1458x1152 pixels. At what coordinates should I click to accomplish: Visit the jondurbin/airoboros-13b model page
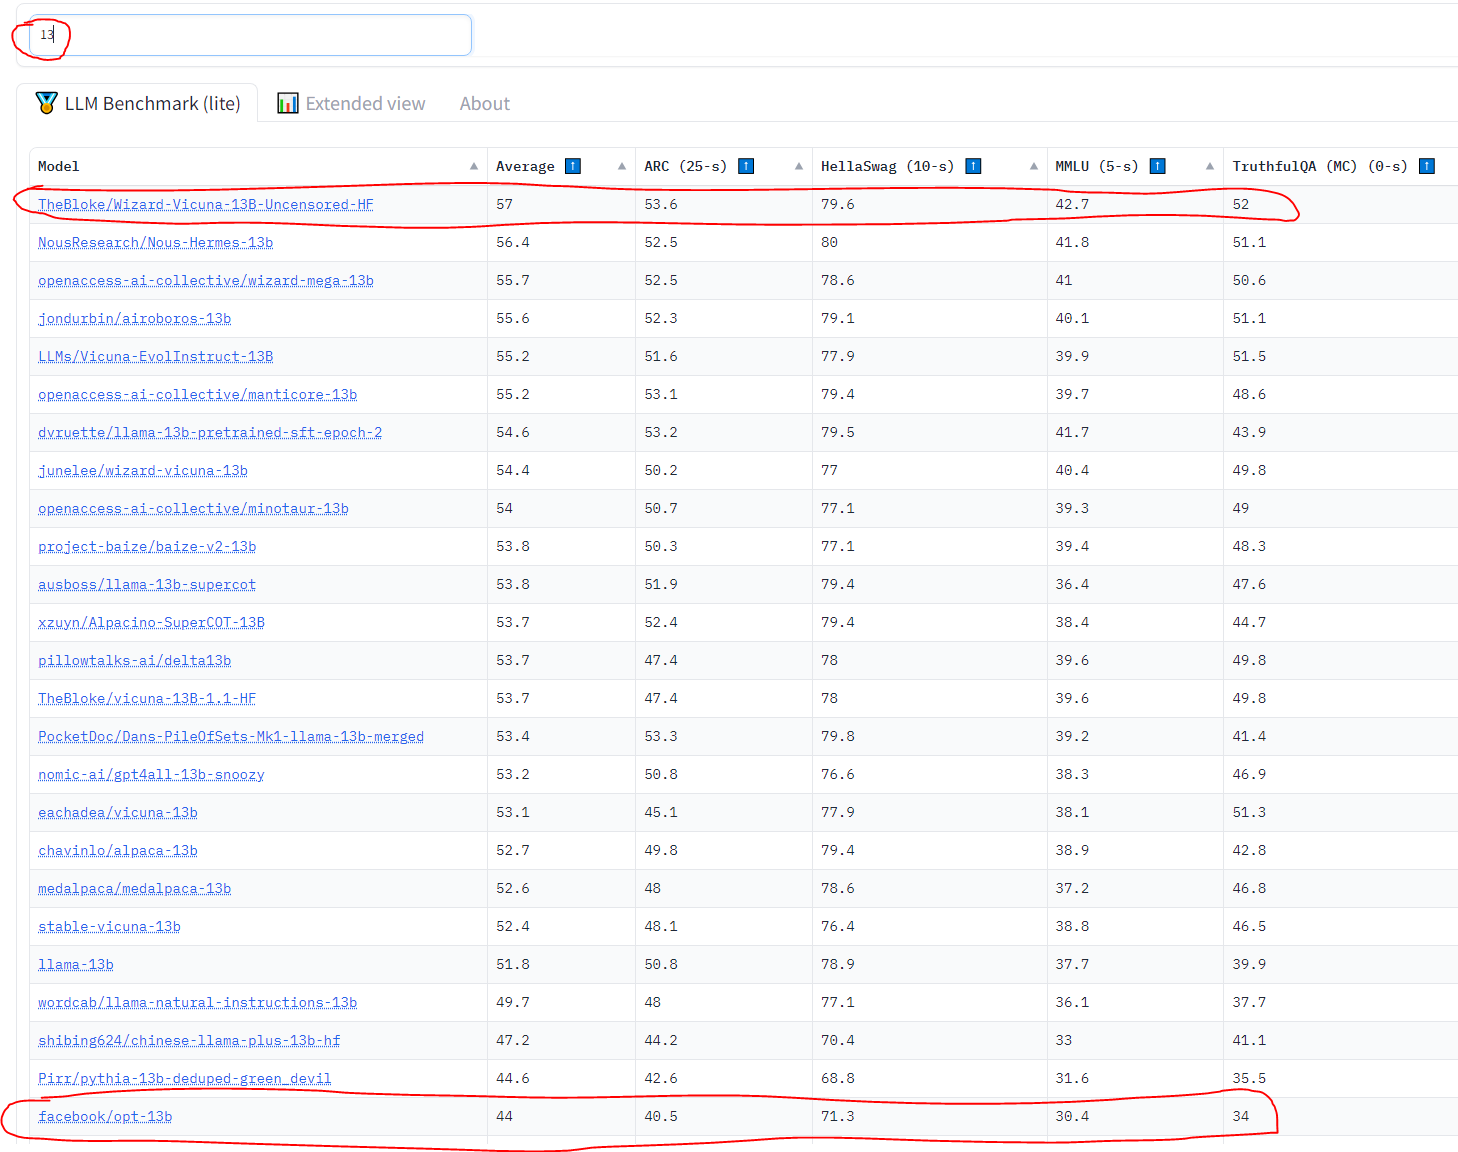[x=134, y=318]
